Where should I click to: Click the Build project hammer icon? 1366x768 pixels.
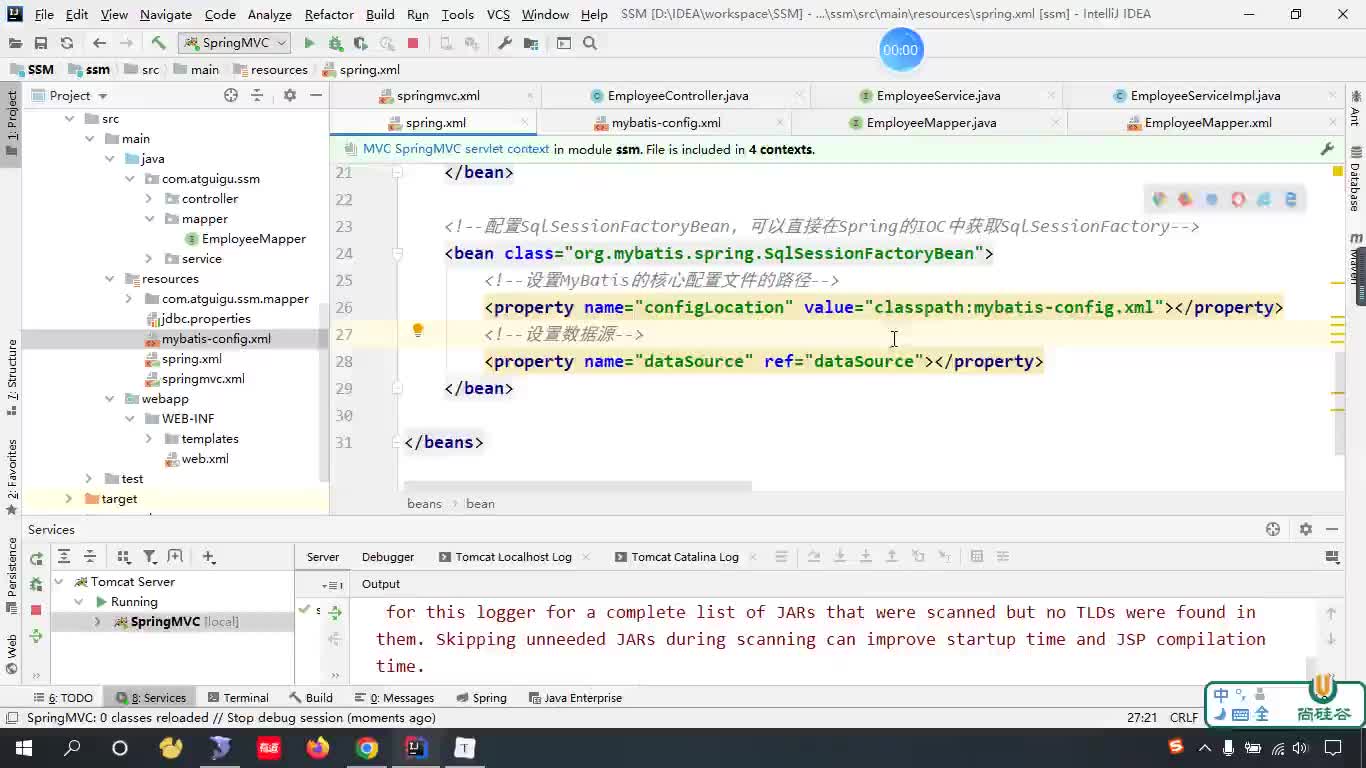[158, 43]
